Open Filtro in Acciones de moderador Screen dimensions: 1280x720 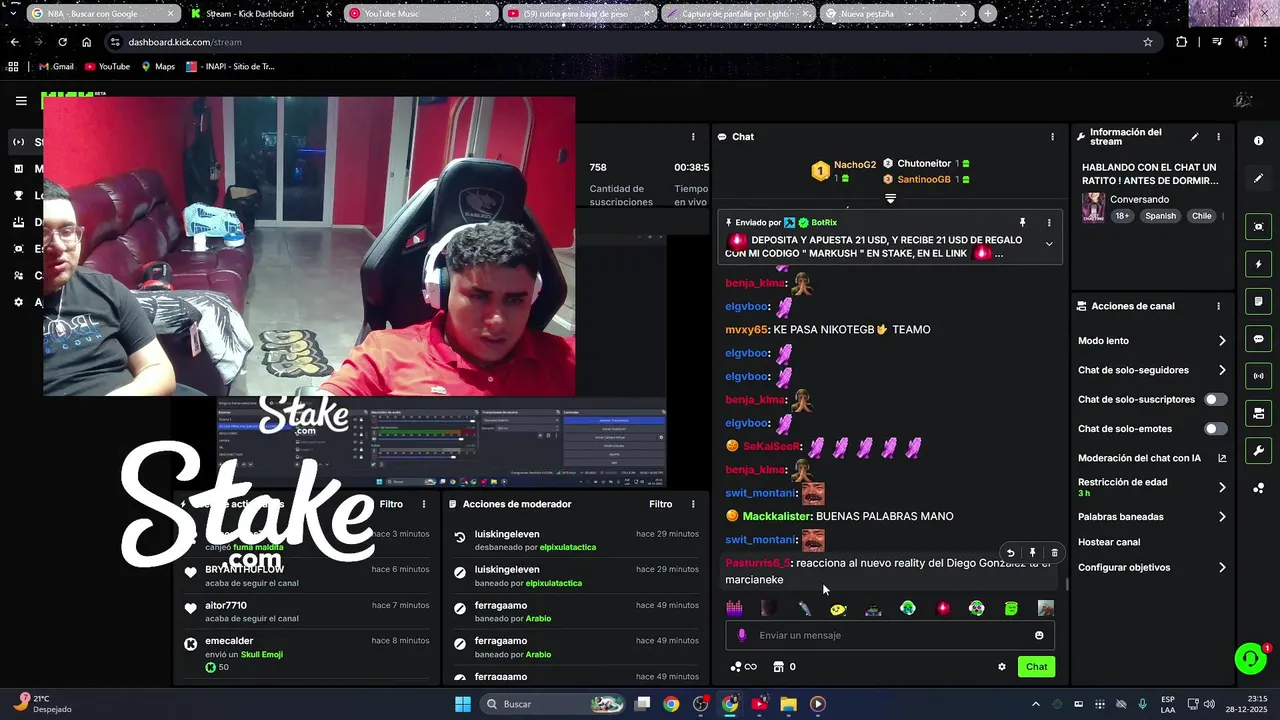[x=660, y=504]
